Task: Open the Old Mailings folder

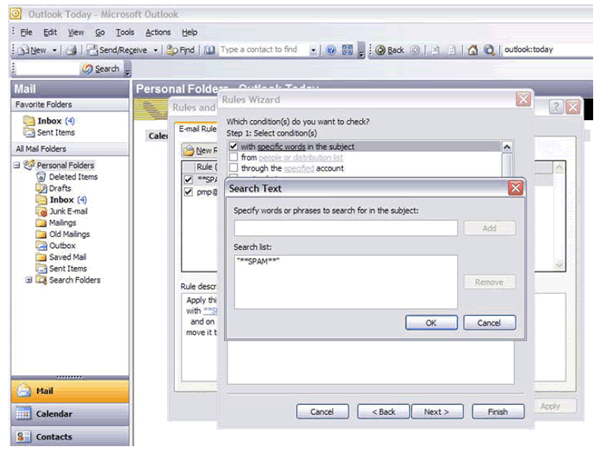Action: pos(63,234)
